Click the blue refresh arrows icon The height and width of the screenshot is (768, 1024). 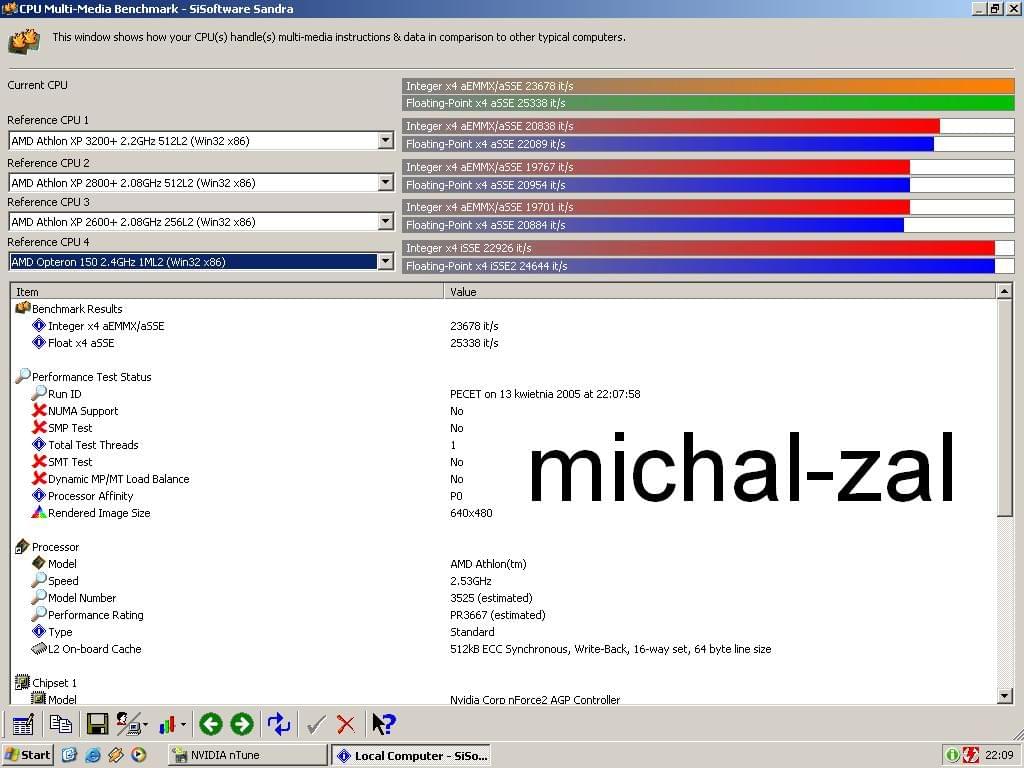tap(279, 724)
